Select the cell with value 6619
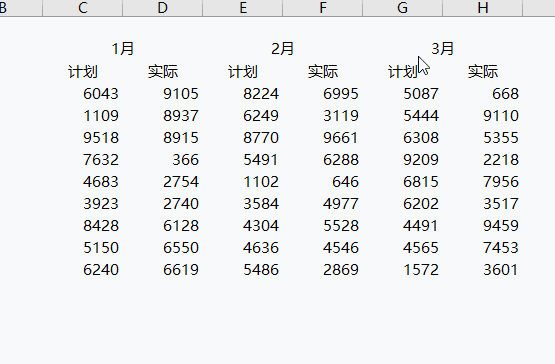This screenshot has height=364, width=555. point(162,270)
